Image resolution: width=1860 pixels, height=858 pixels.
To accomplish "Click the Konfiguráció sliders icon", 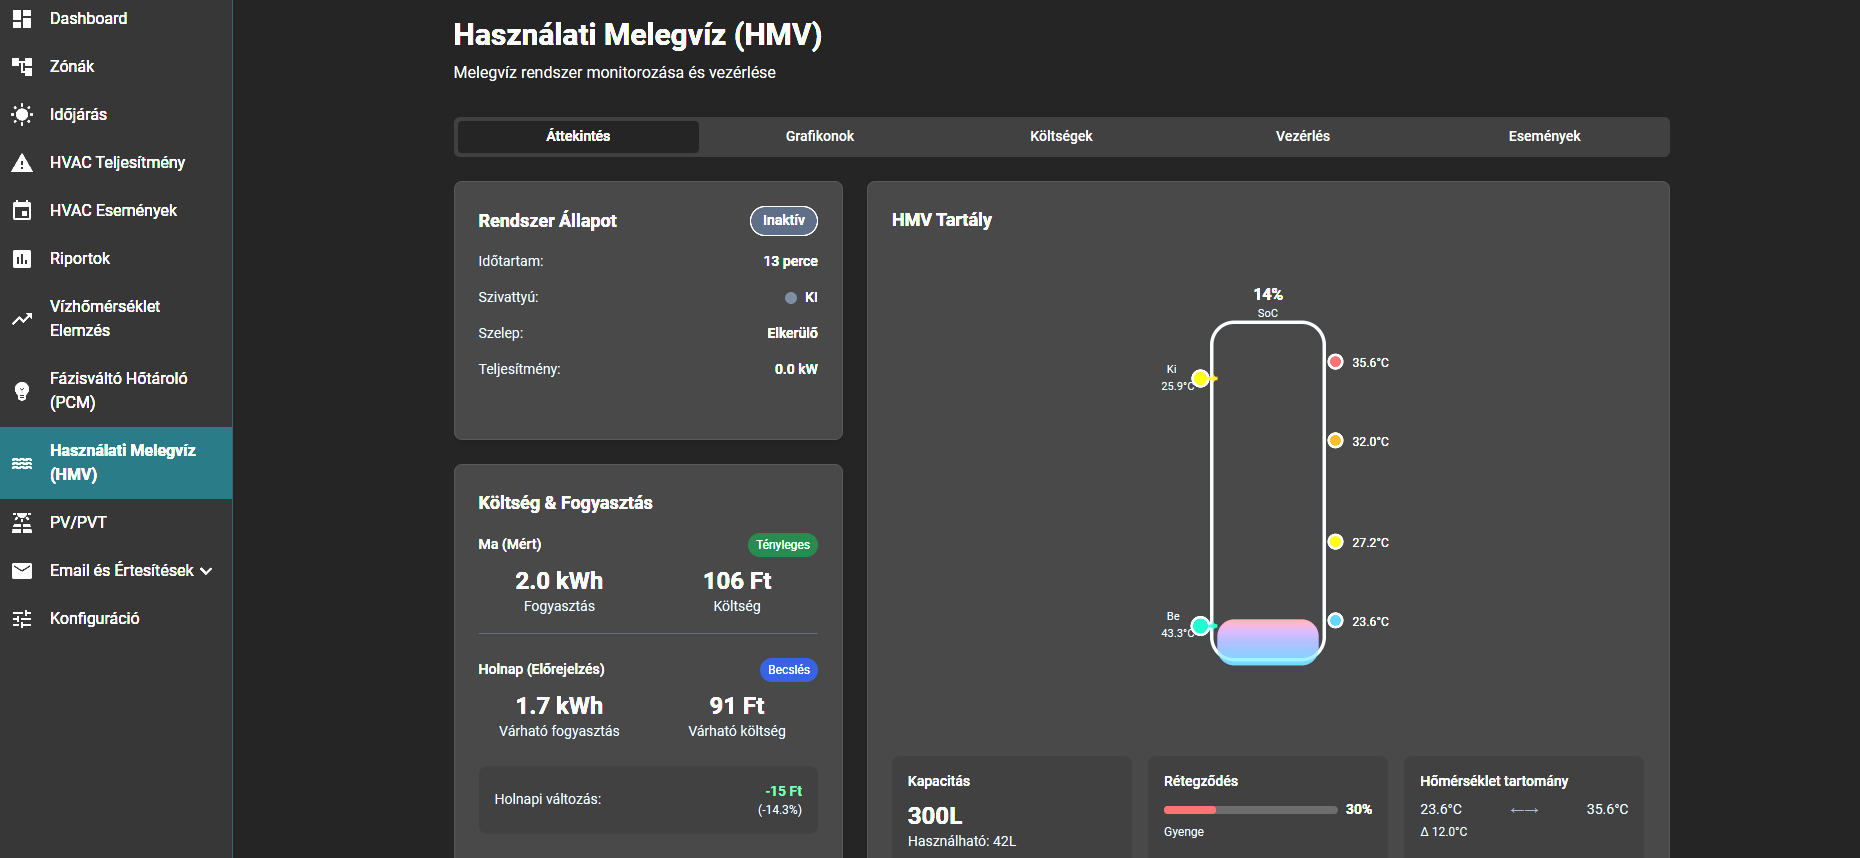I will click(x=22, y=618).
